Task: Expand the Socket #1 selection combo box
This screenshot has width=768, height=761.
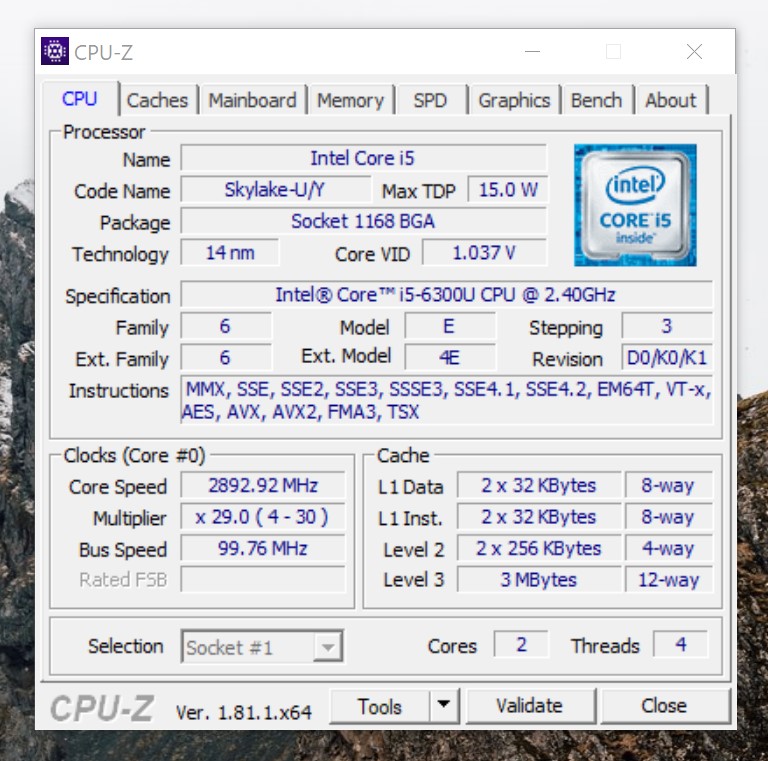Action: click(x=328, y=647)
